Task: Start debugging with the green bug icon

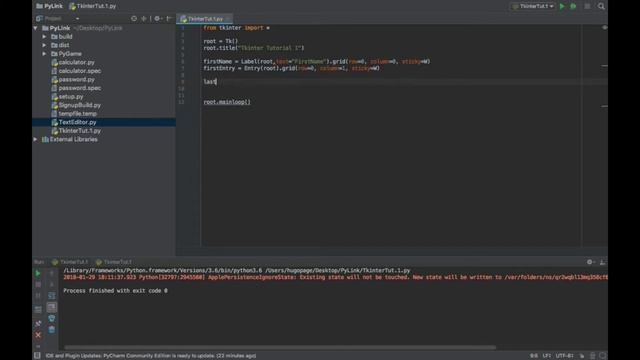Action: (573, 6)
